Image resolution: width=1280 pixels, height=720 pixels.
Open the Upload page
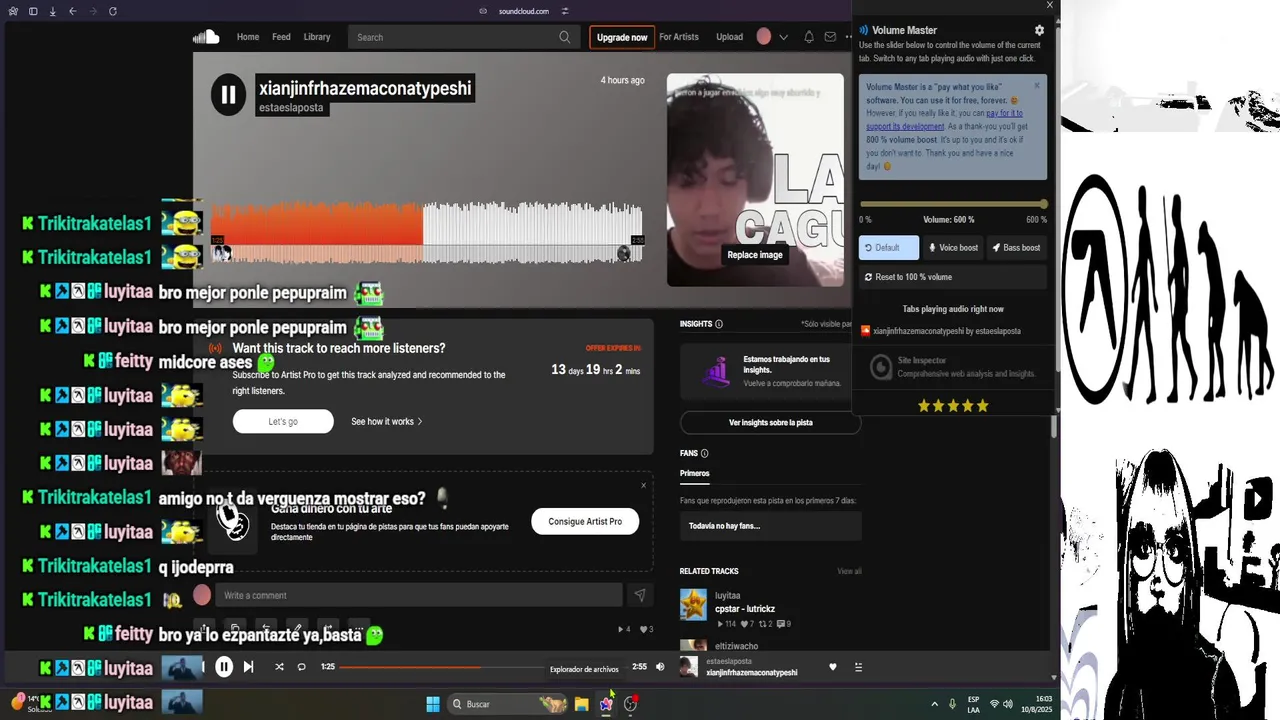click(x=730, y=37)
